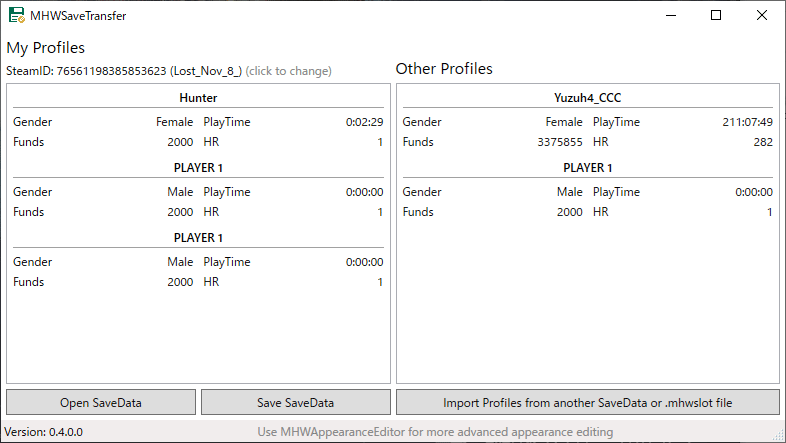This screenshot has width=786, height=443.
Task: Import Profiles from another SaveData or .mhwslot file
Action: click(587, 402)
